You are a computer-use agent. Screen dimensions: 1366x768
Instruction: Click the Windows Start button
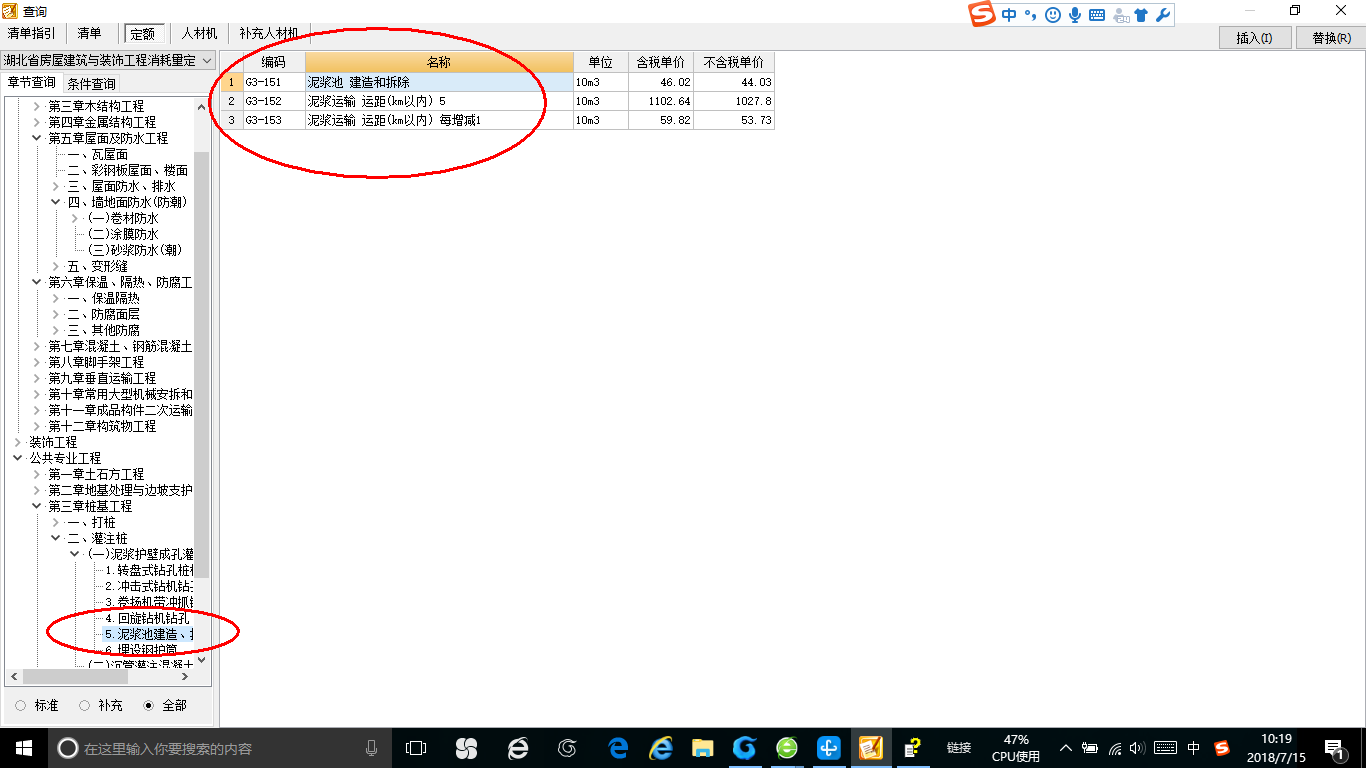click(x=24, y=748)
